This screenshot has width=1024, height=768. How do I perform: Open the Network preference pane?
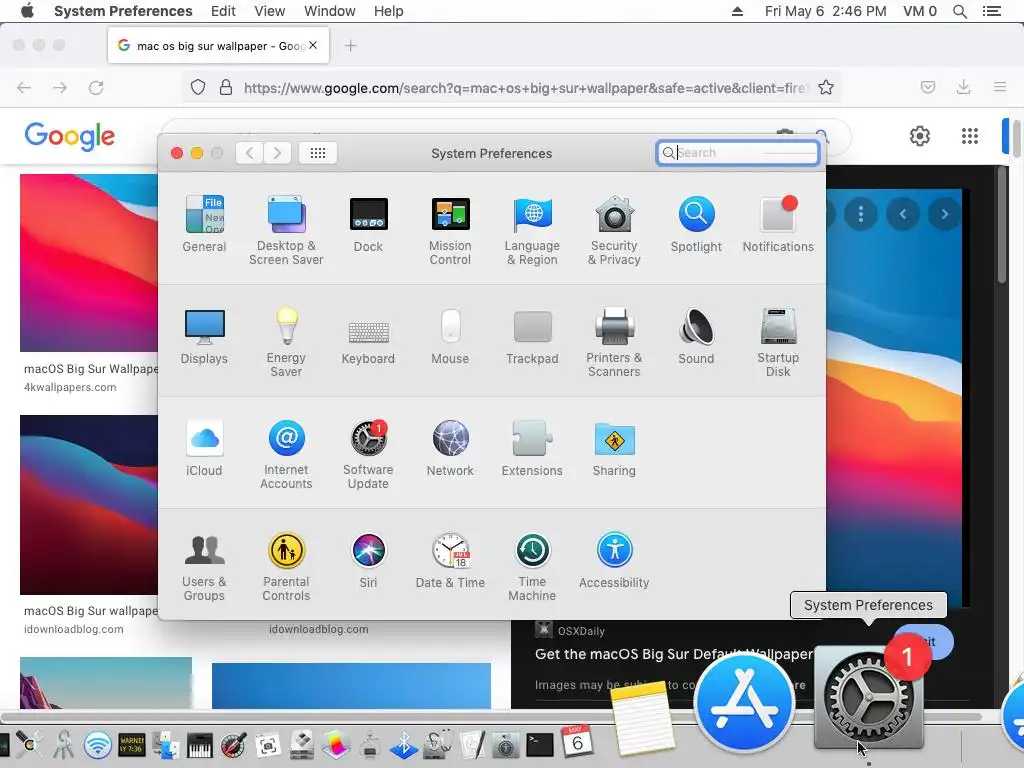450,448
